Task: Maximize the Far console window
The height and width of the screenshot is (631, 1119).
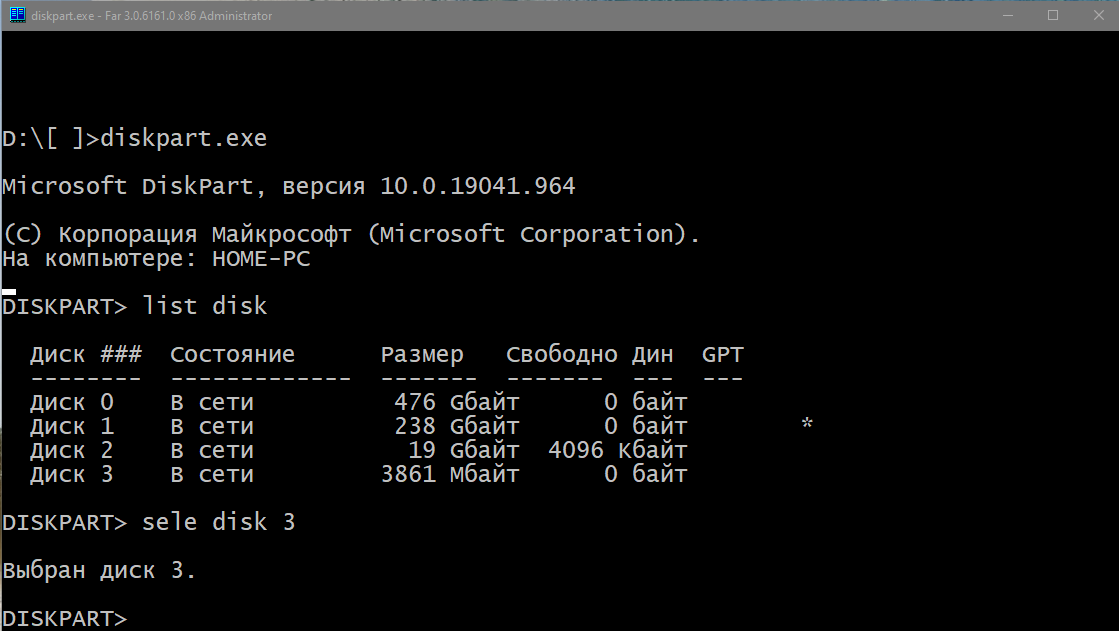Action: [1053, 15]
